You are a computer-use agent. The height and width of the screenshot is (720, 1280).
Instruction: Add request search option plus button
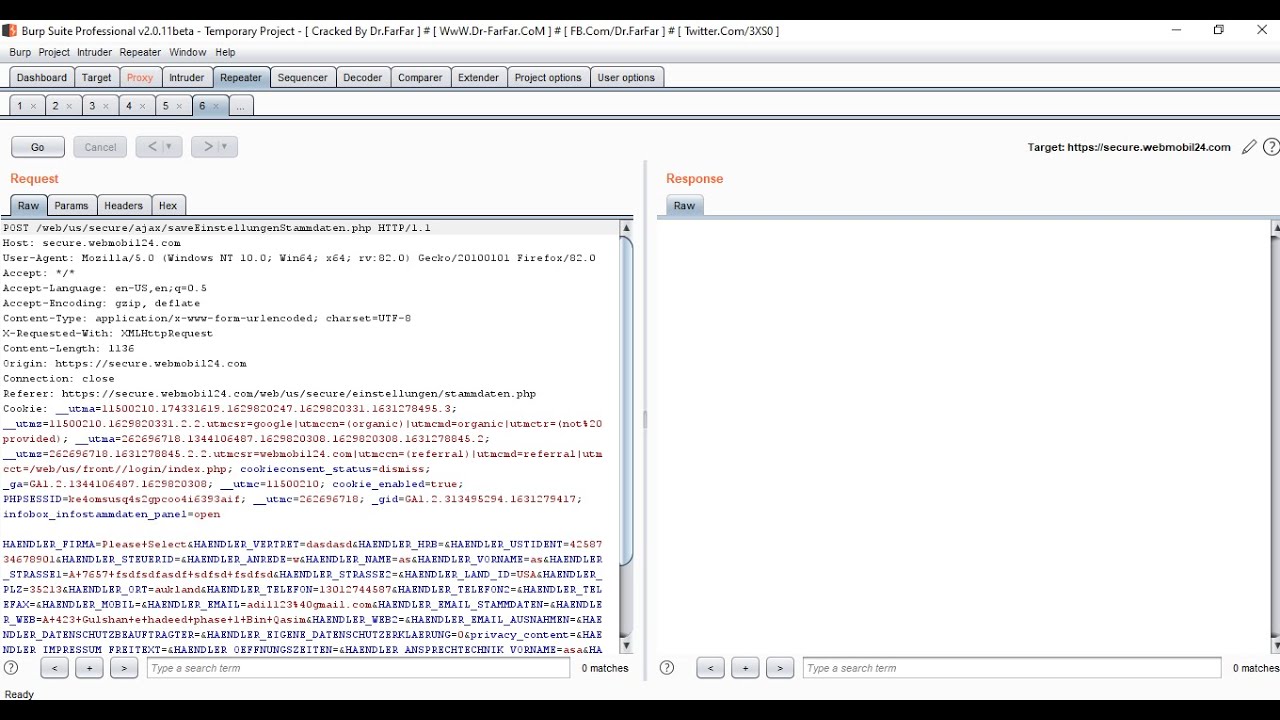[89, 668]
